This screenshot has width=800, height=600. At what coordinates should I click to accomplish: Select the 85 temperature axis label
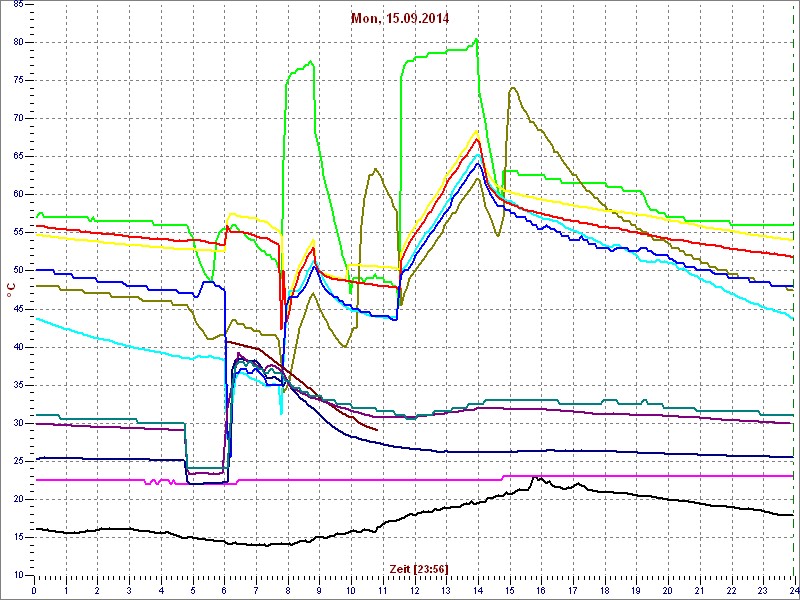17,5
